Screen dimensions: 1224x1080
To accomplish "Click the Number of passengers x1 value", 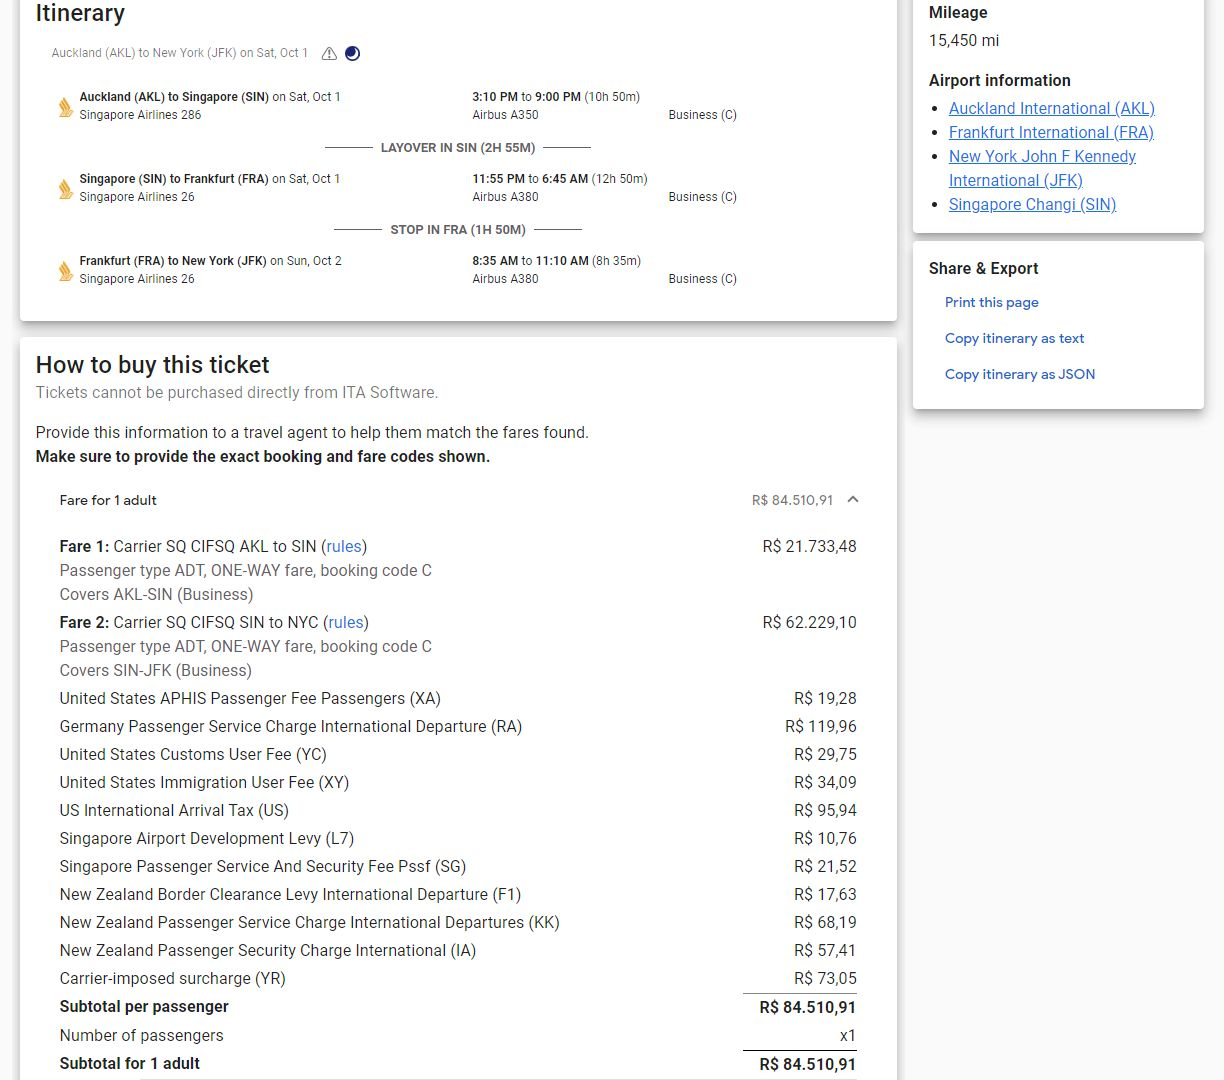I will pos(848,1035).
